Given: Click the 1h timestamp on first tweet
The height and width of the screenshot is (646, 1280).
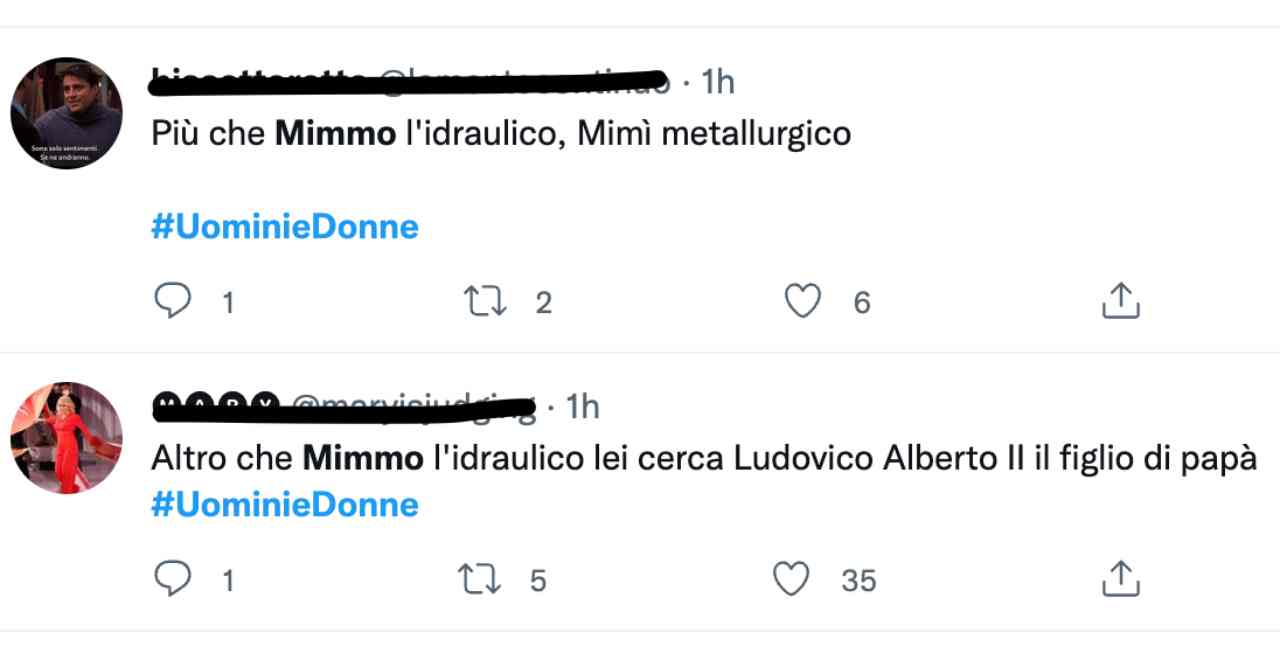Looking at the screenshot, I should [x=718, y=82].
